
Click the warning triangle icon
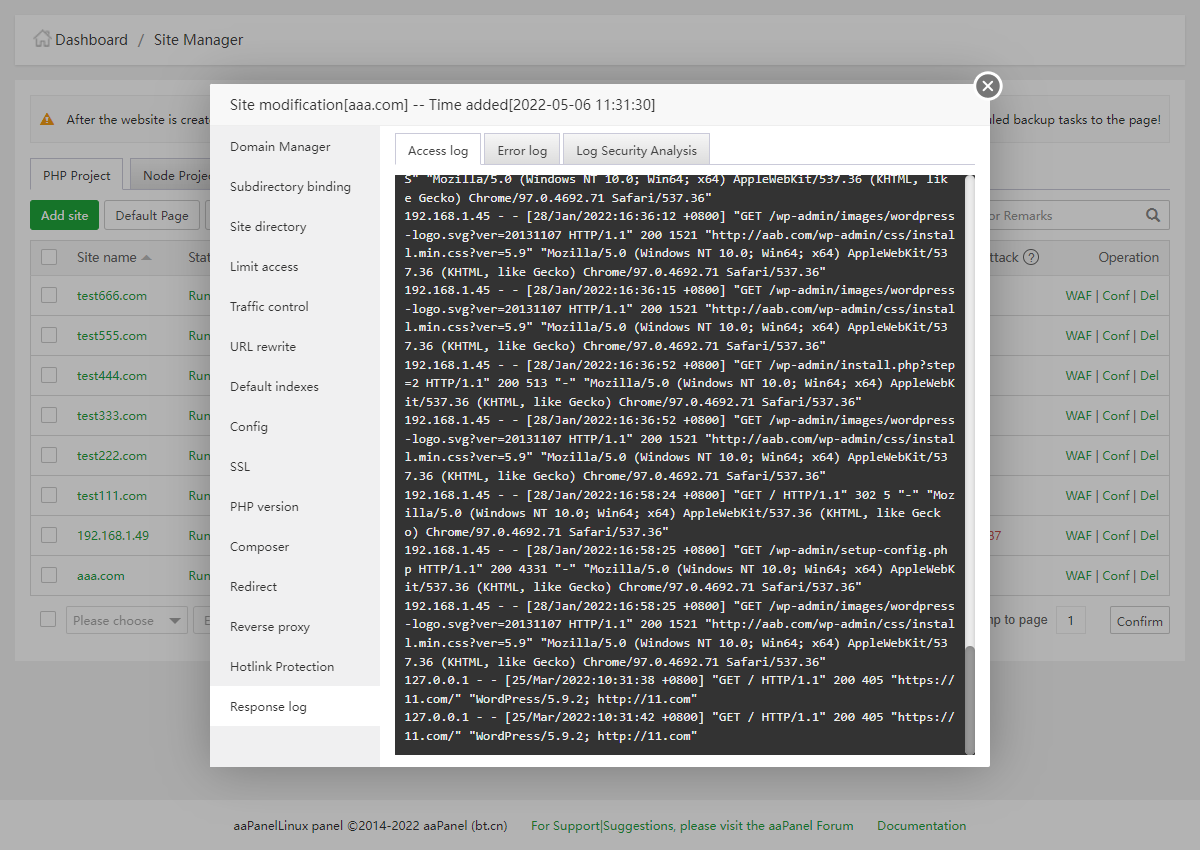(x=47, y=119)
